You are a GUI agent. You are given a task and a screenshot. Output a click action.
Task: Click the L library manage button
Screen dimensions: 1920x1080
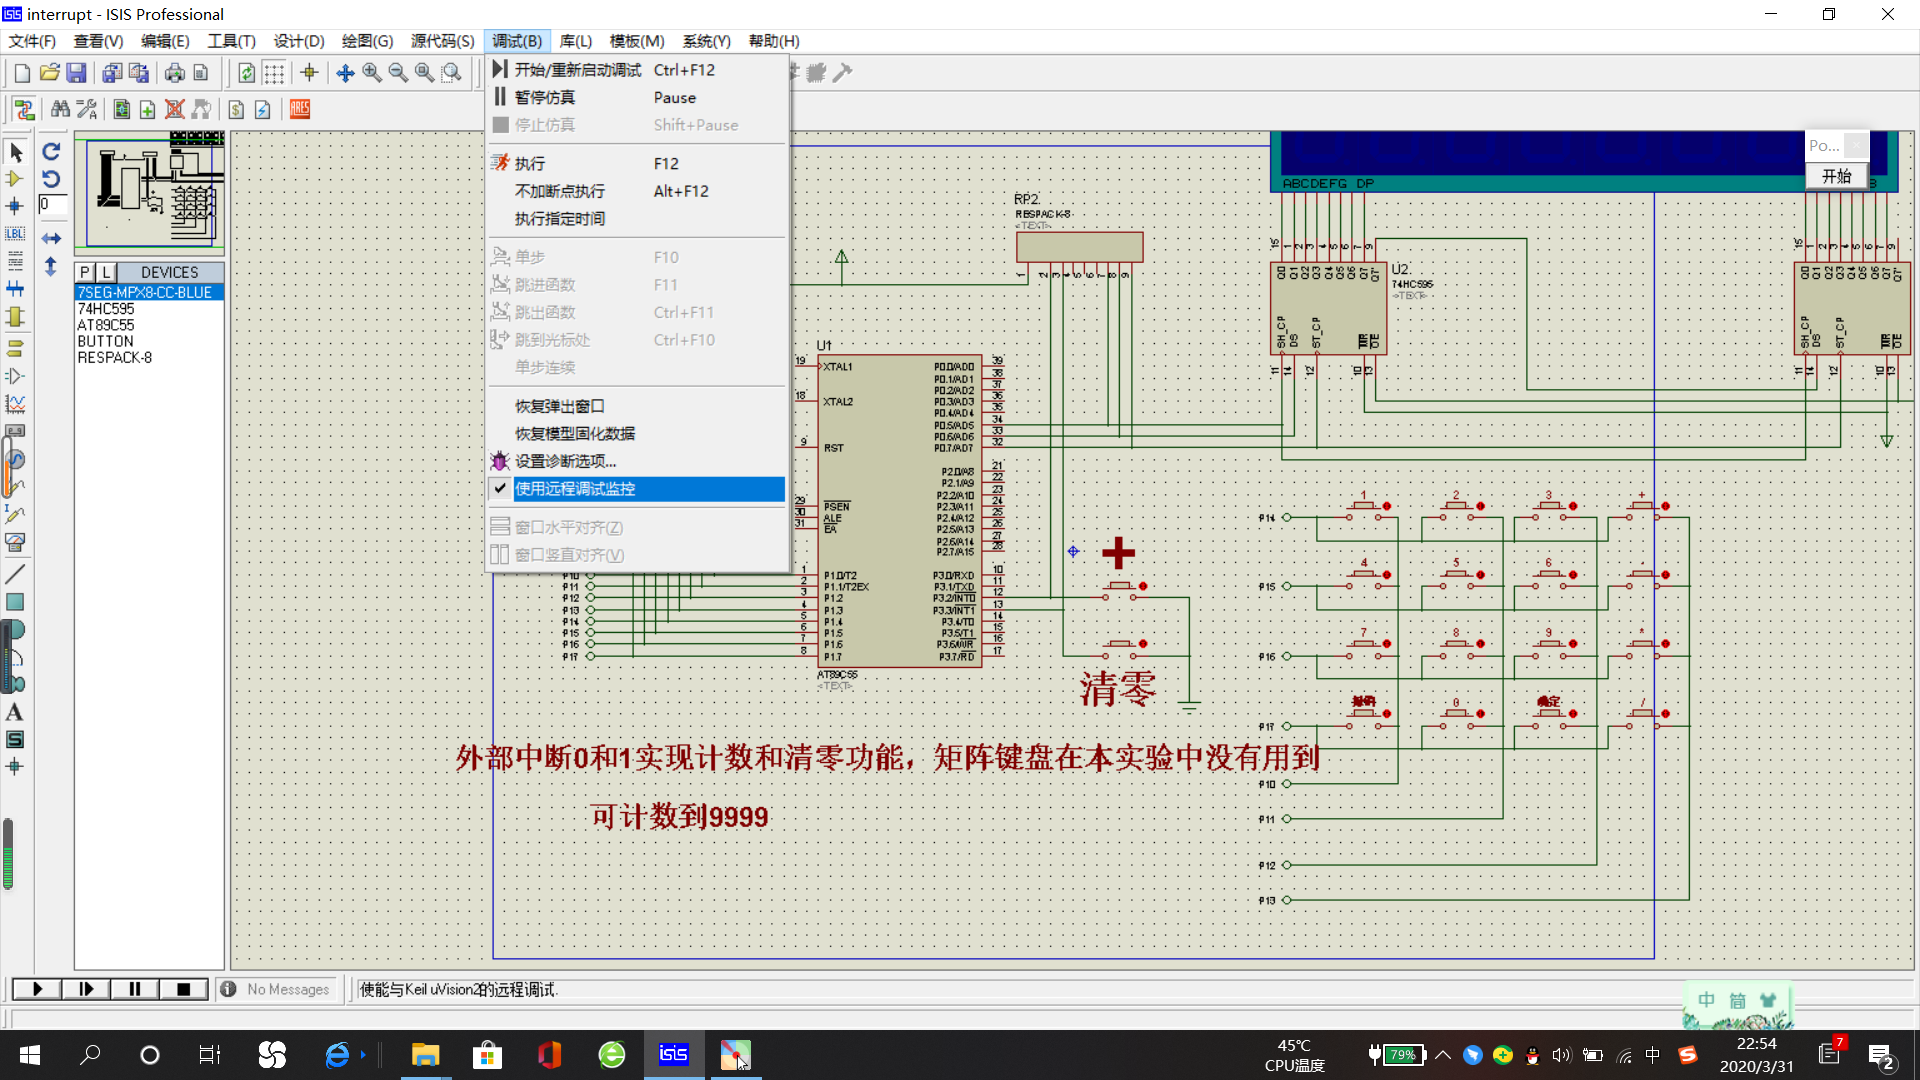pyautogui.click(x=106, y=272)
